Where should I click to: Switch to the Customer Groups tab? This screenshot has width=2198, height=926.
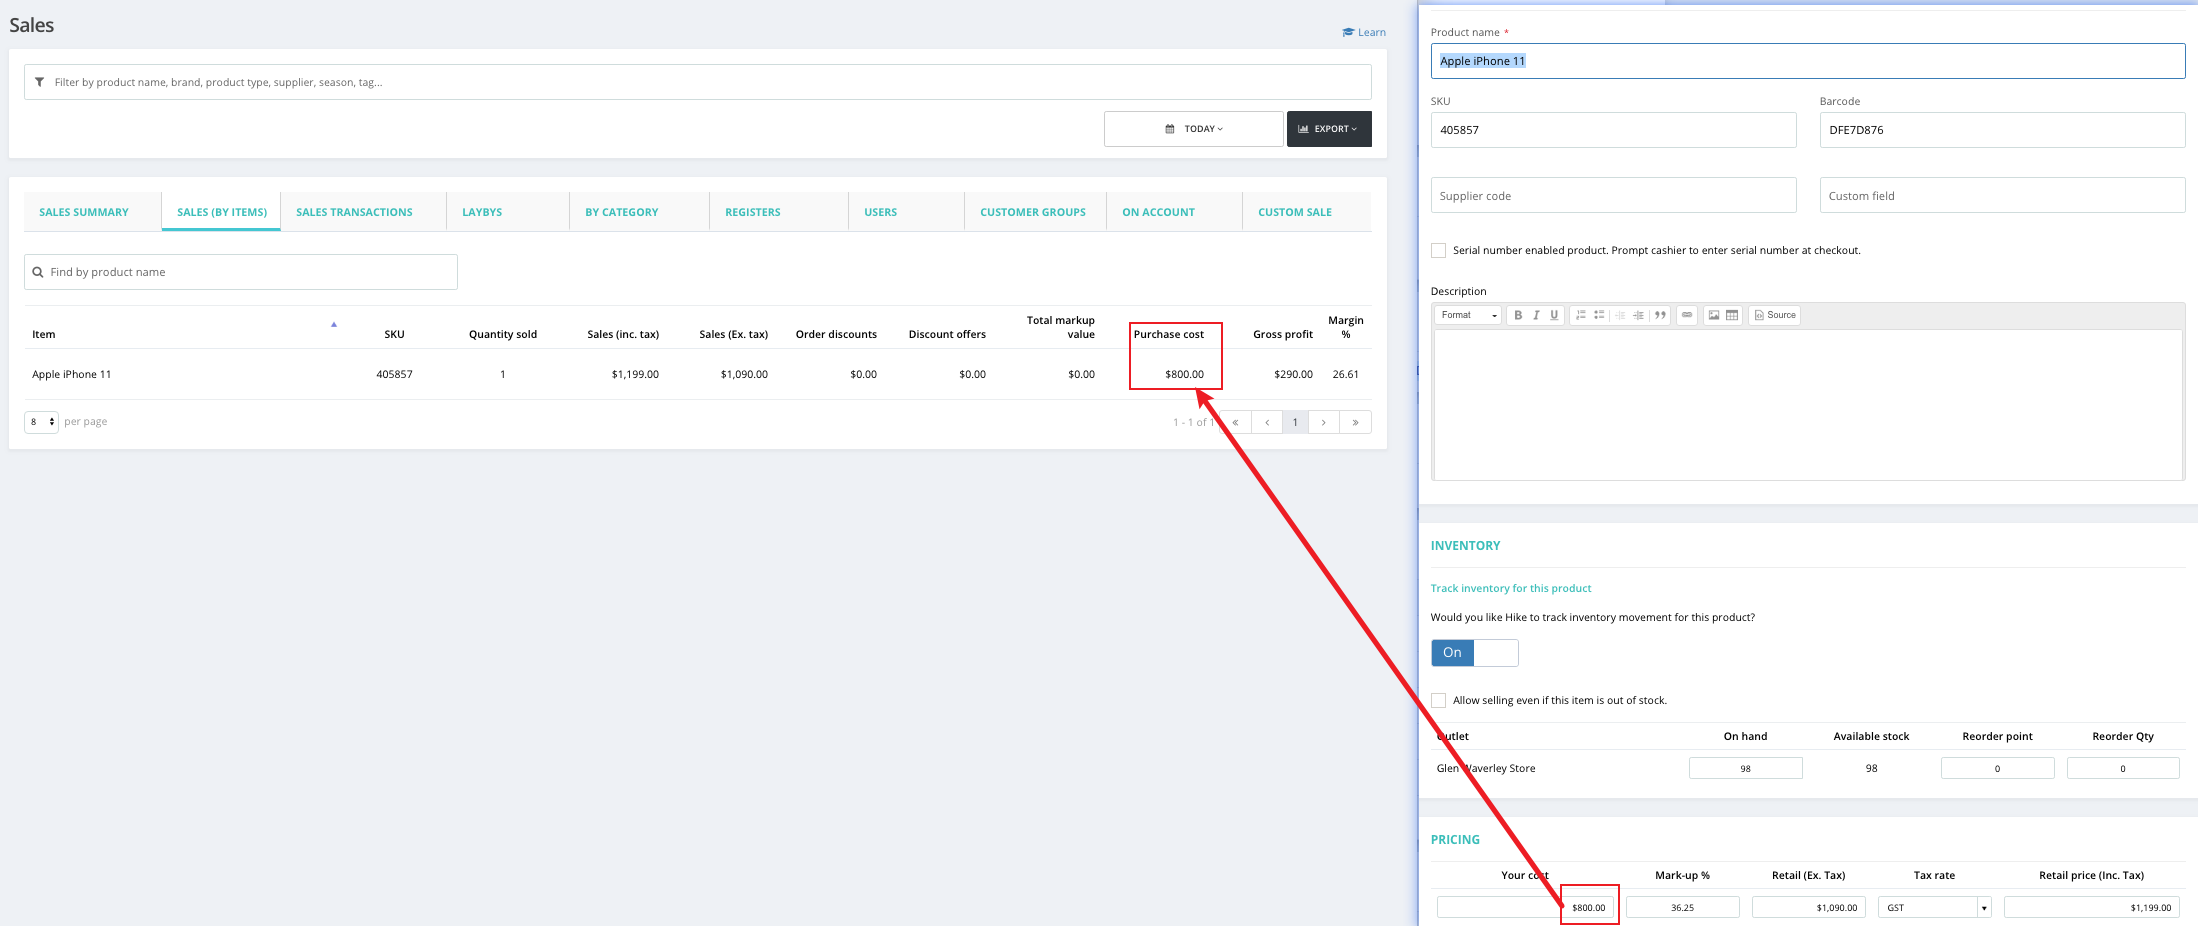1033,212
